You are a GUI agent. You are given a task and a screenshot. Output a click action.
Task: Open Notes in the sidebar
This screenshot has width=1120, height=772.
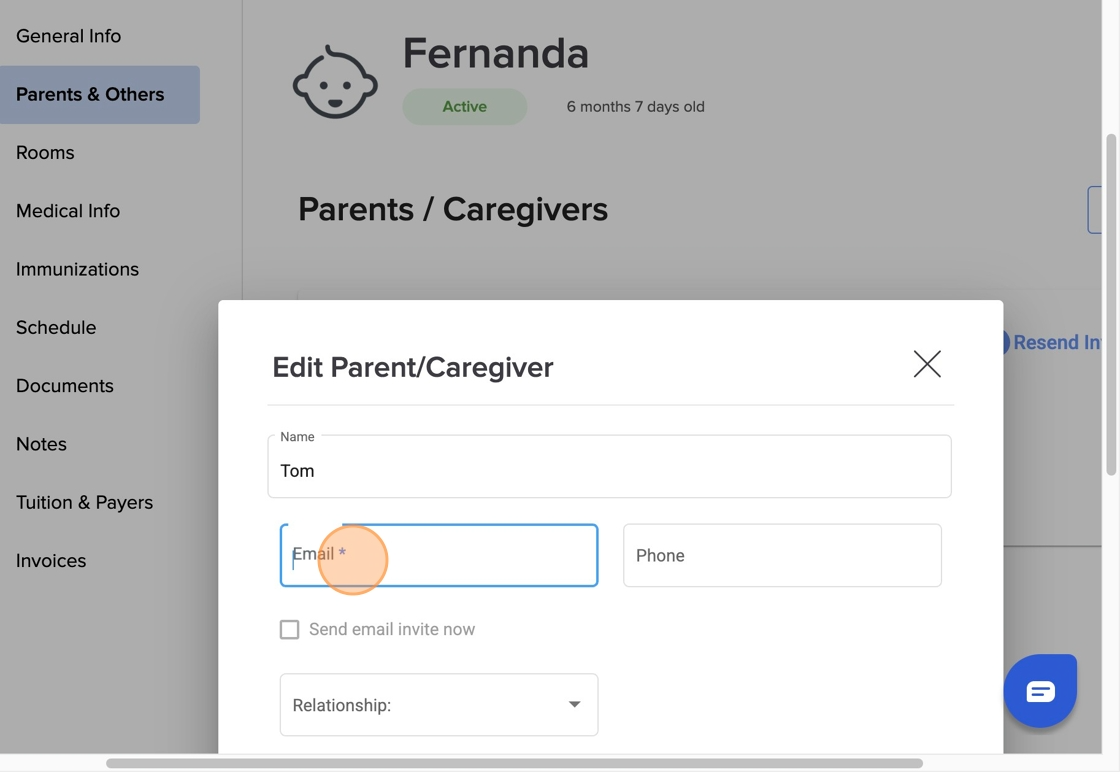click(41, 444)
